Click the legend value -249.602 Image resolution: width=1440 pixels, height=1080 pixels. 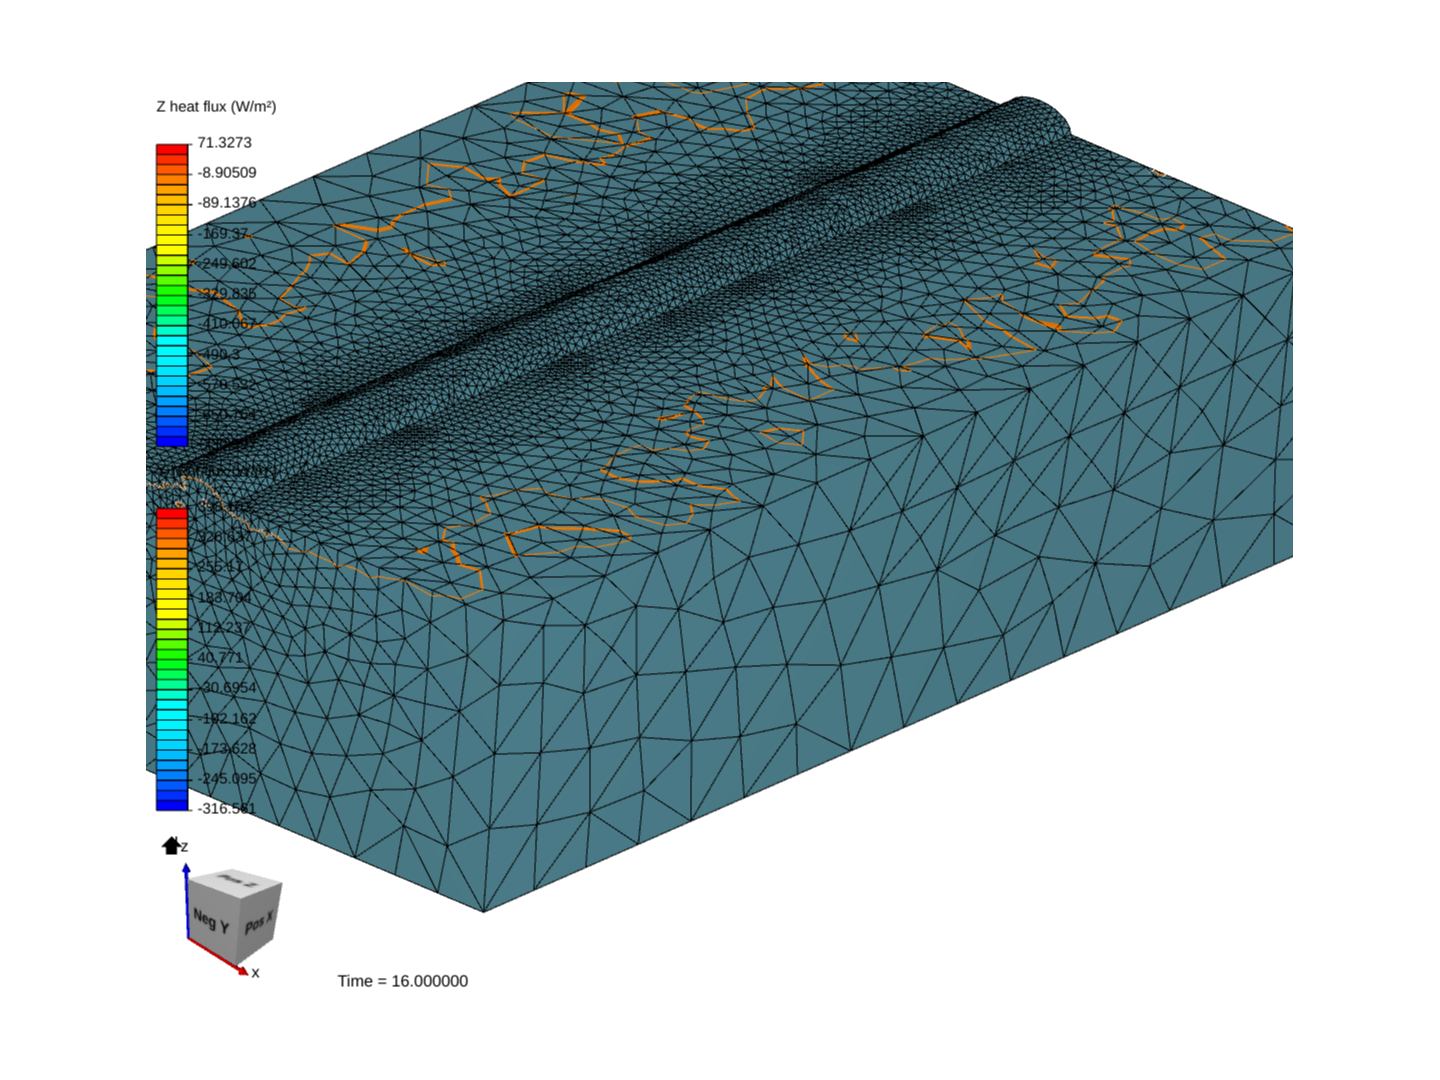227,263
